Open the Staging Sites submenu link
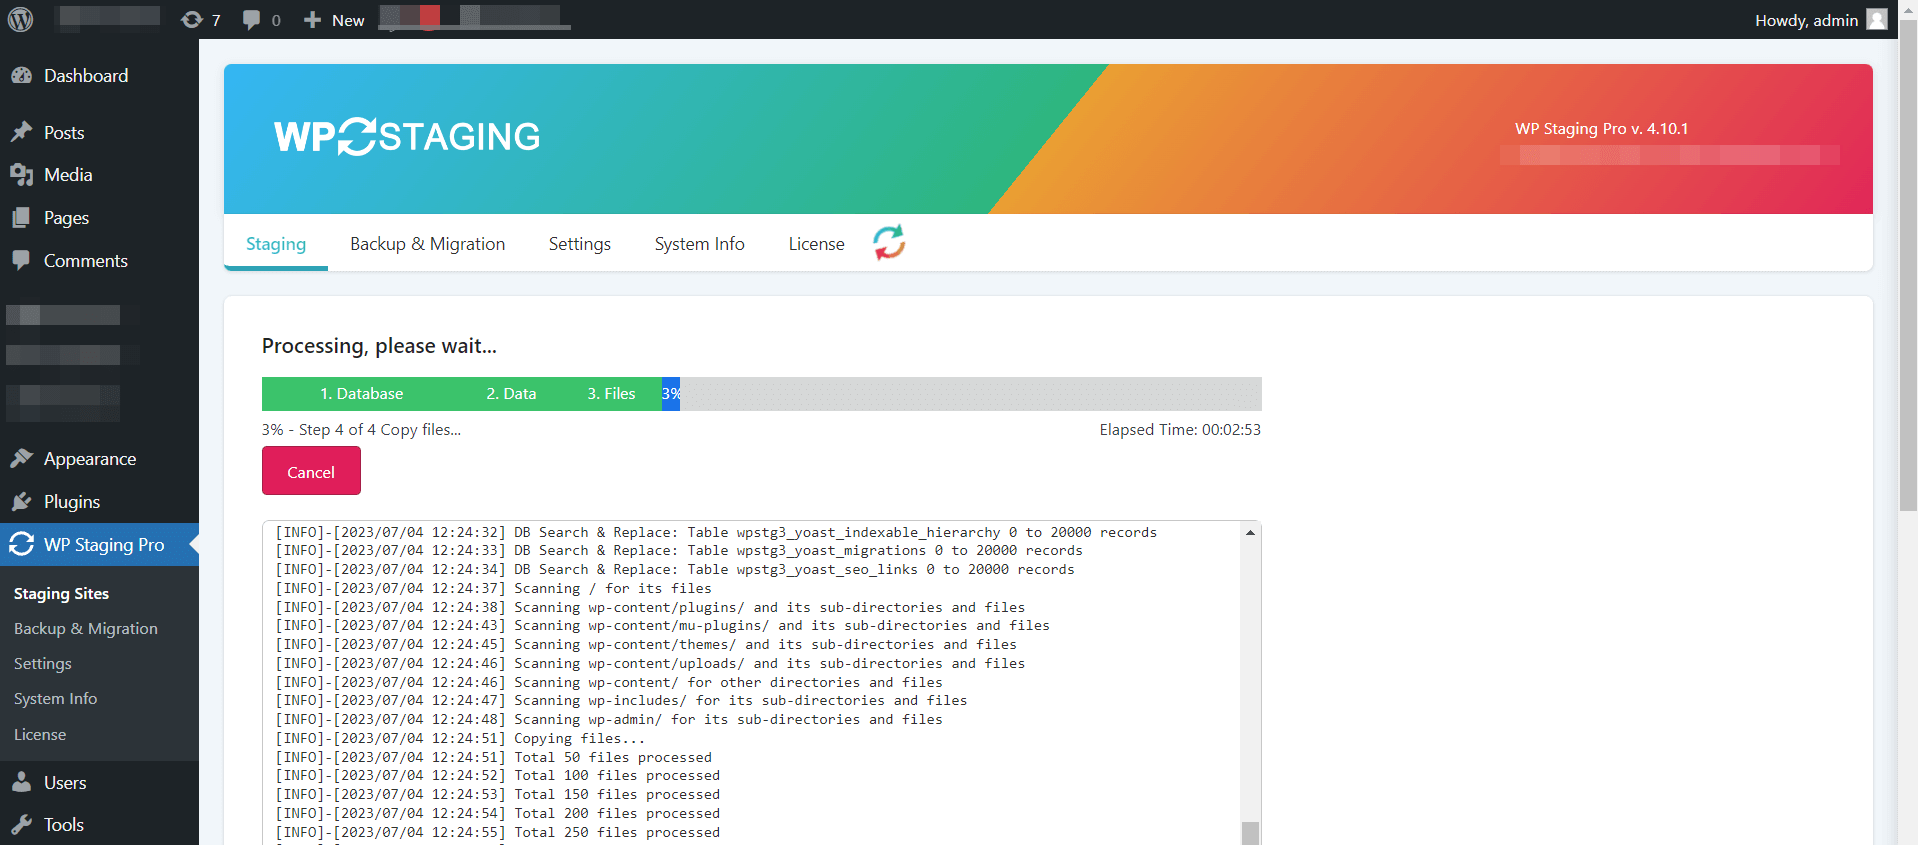 [61, 594]
